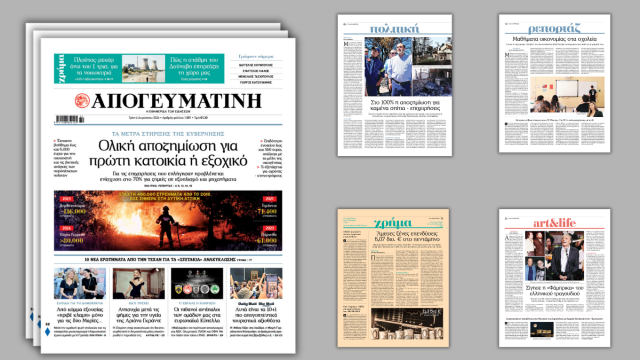
Task: Open the πολιτική page thumbnail
Action: pyautogui.click(x=395, y=85)
